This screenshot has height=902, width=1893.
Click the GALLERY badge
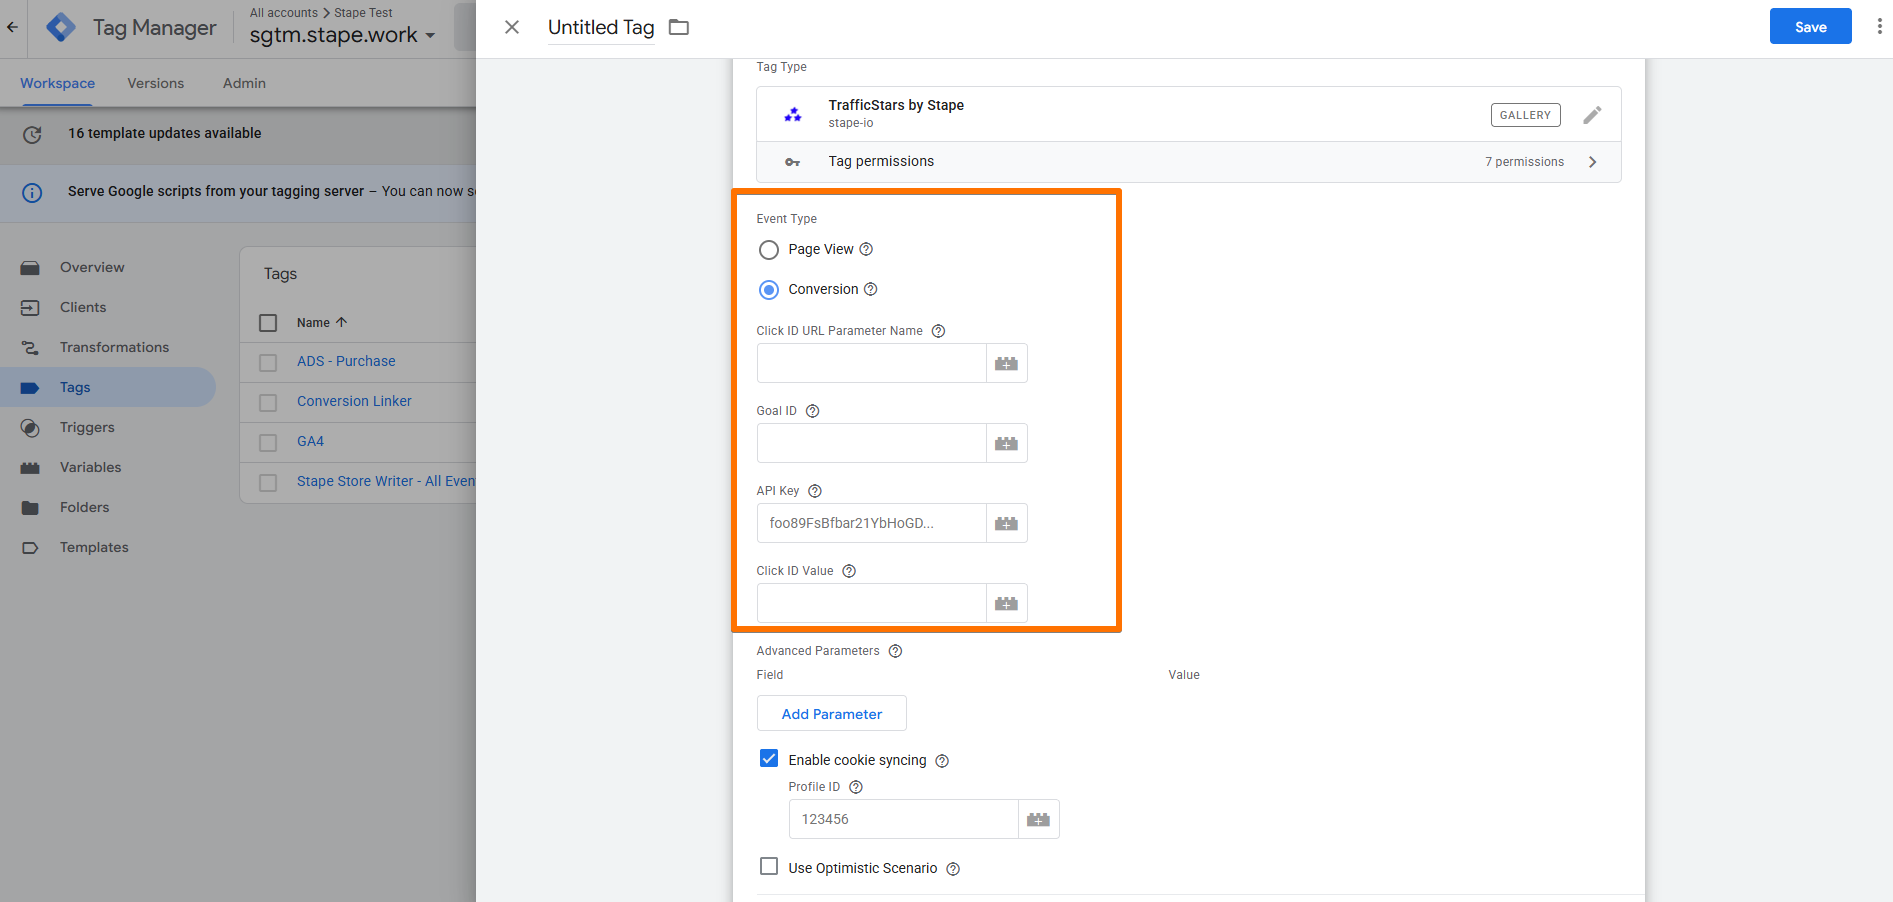click(1525, 115)
